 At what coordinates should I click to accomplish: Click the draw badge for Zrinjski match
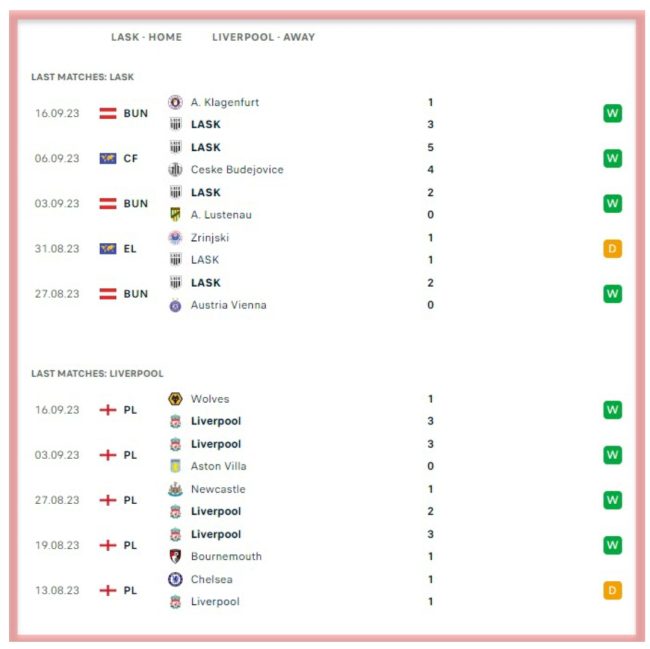tap(612, 249)
